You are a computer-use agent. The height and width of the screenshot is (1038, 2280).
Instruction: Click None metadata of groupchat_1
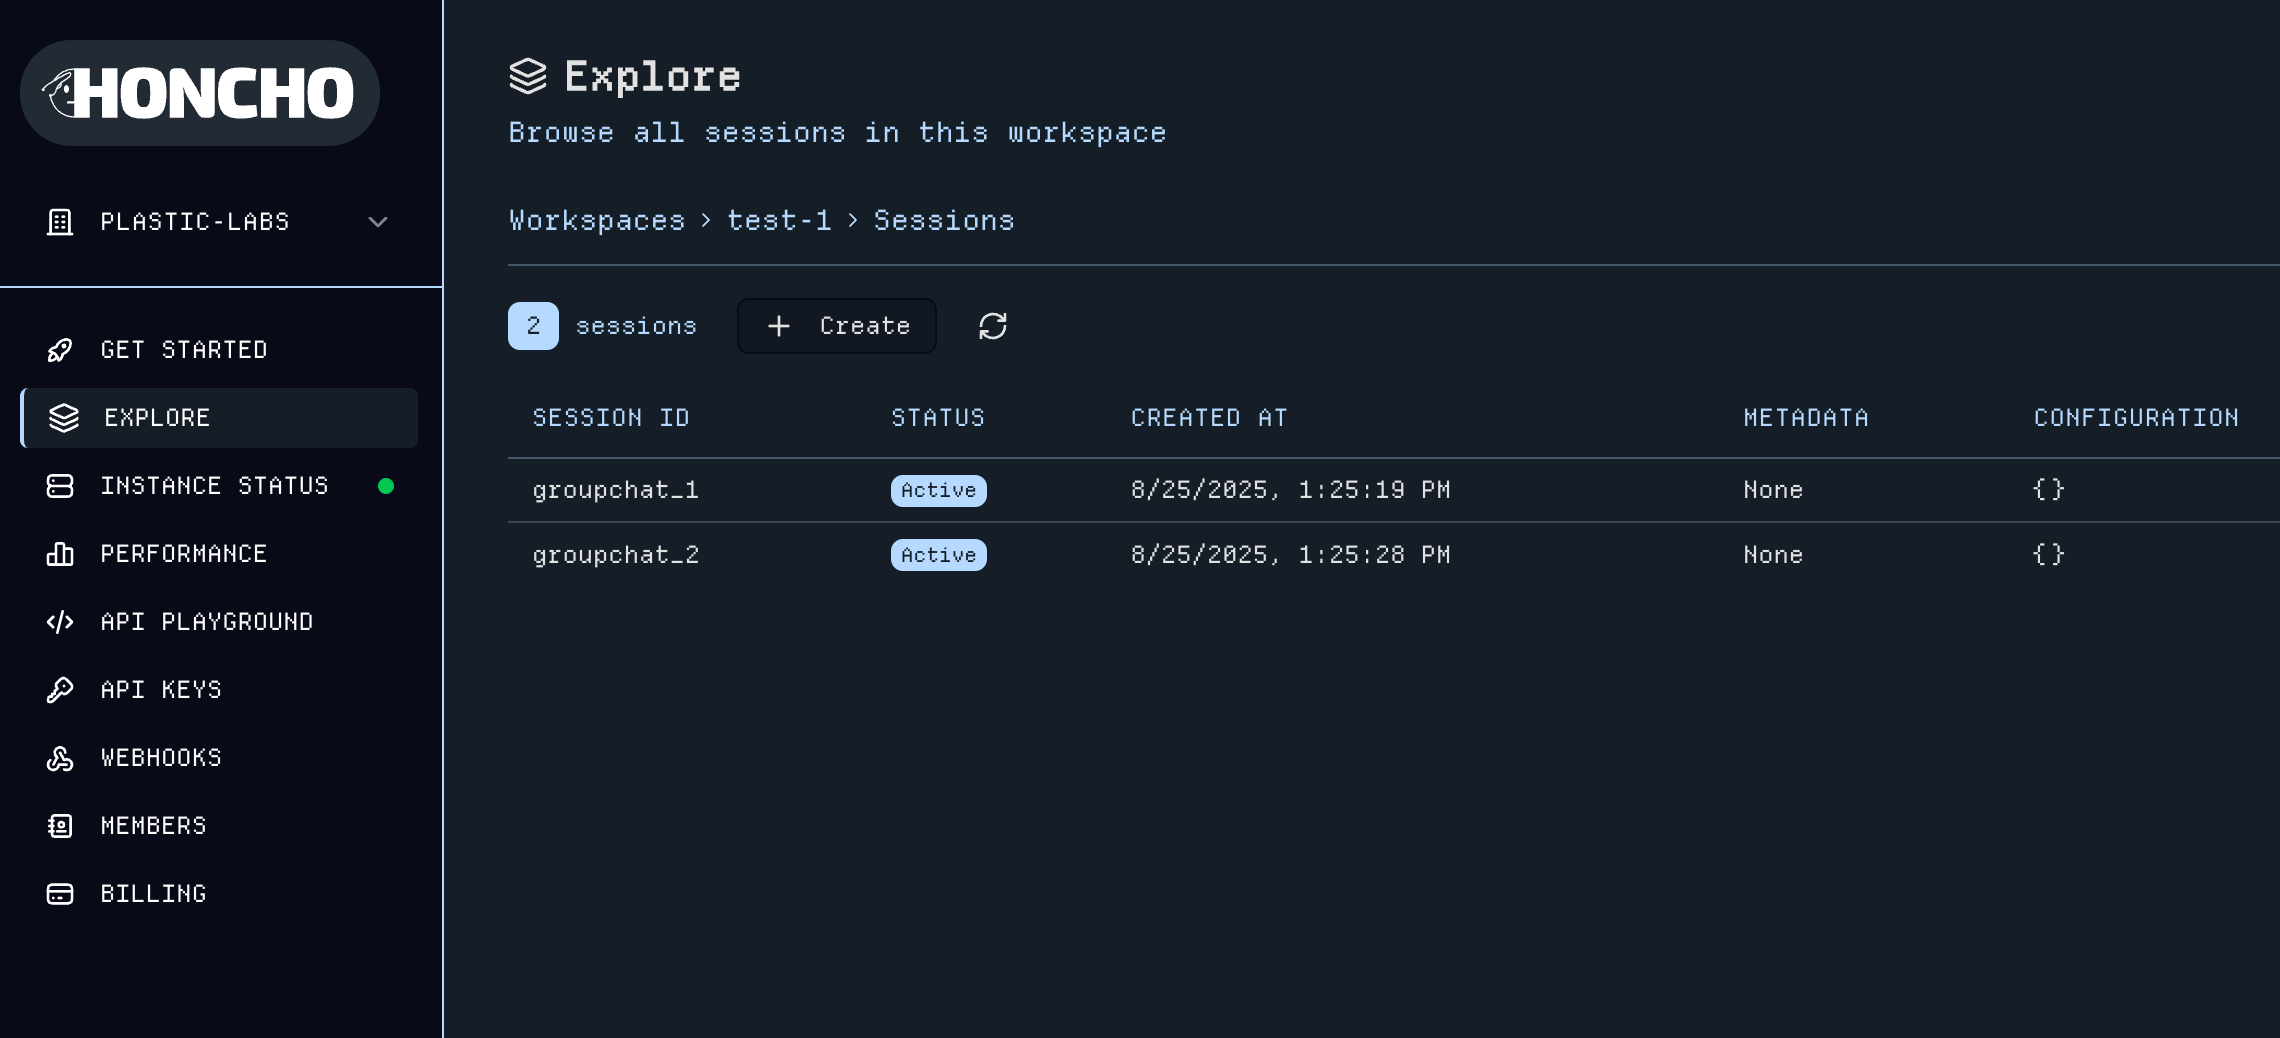coord(1773,490)
